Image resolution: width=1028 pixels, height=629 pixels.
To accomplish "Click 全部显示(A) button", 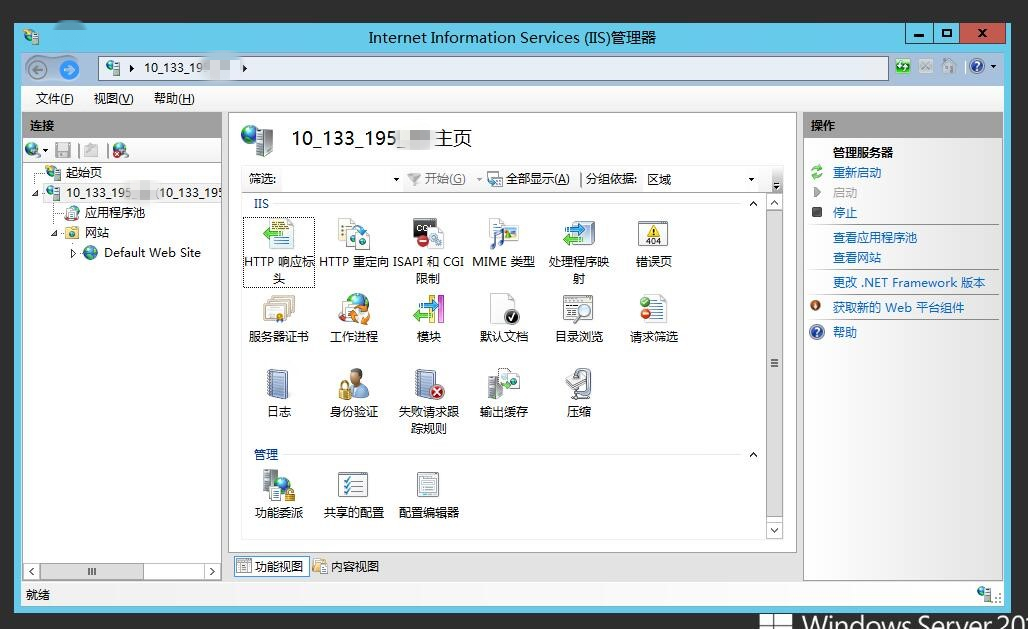I will click(528, 179).
